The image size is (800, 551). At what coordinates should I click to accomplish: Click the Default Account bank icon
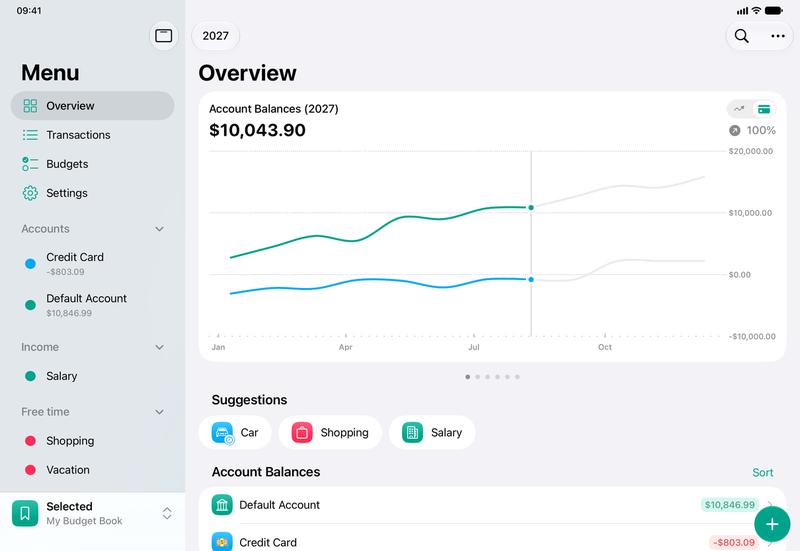tap(222, 505)
